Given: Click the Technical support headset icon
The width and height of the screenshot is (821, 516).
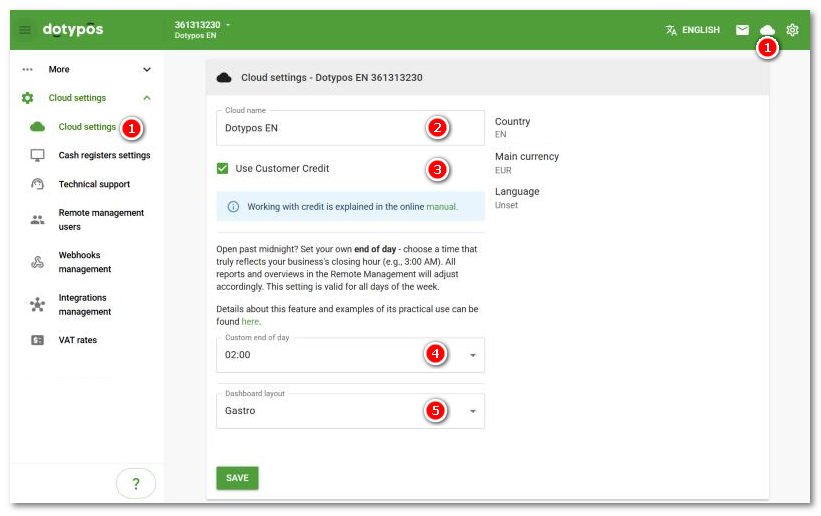Looking at the screenshot, I should (37, 184).
